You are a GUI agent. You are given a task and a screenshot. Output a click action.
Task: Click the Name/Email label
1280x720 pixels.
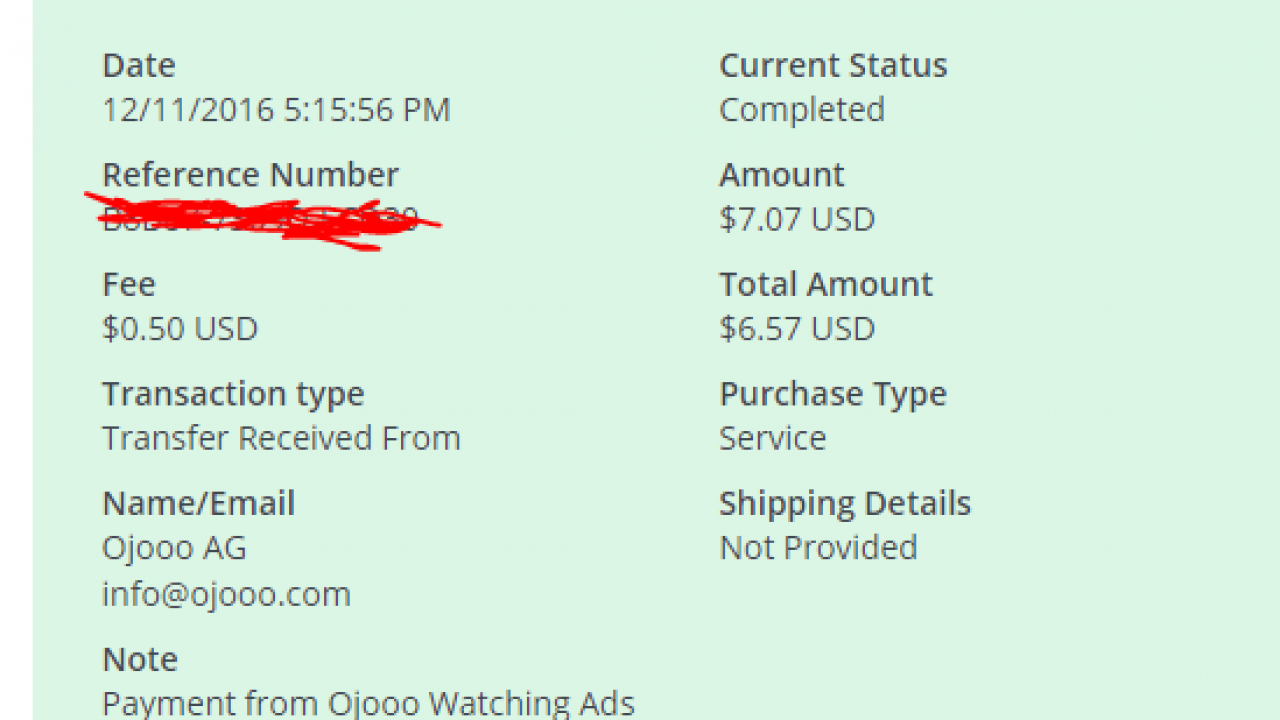198,503
